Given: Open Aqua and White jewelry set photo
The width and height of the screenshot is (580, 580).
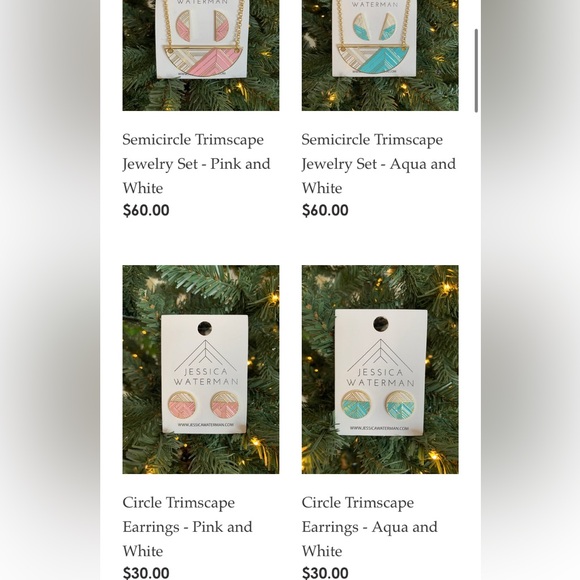Looking at the screenshot, I should click(x=380, y=55).
